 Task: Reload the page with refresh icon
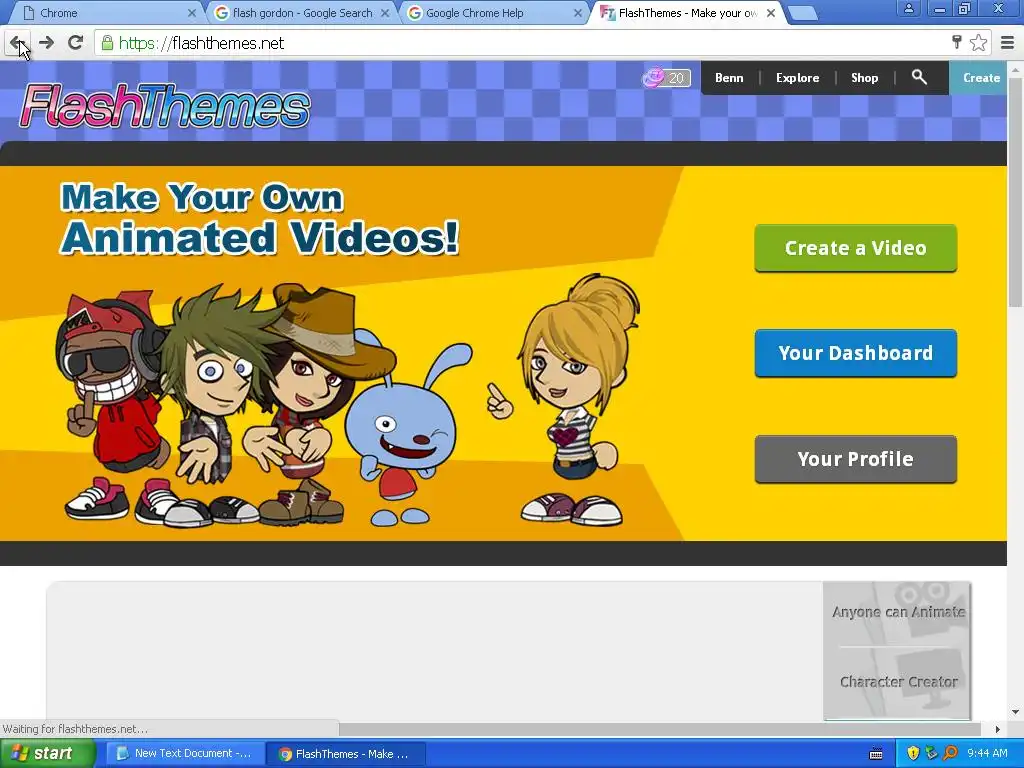click(x=76, y=43)
